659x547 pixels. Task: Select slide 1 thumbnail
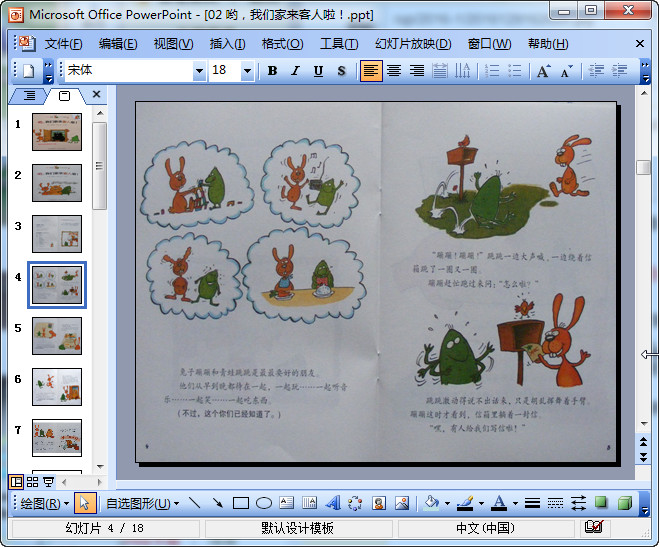57,132
